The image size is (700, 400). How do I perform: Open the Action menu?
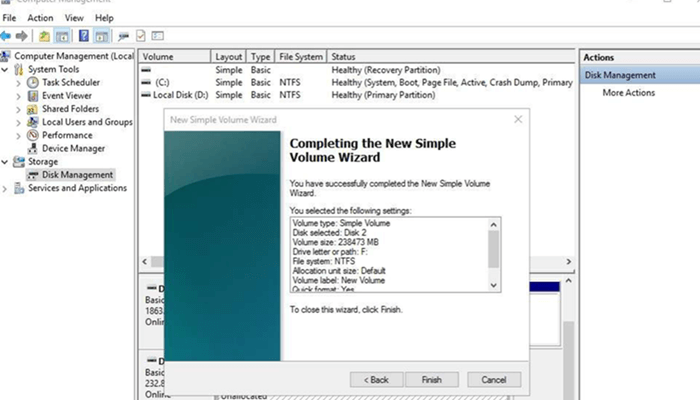[x=41, y=18]
